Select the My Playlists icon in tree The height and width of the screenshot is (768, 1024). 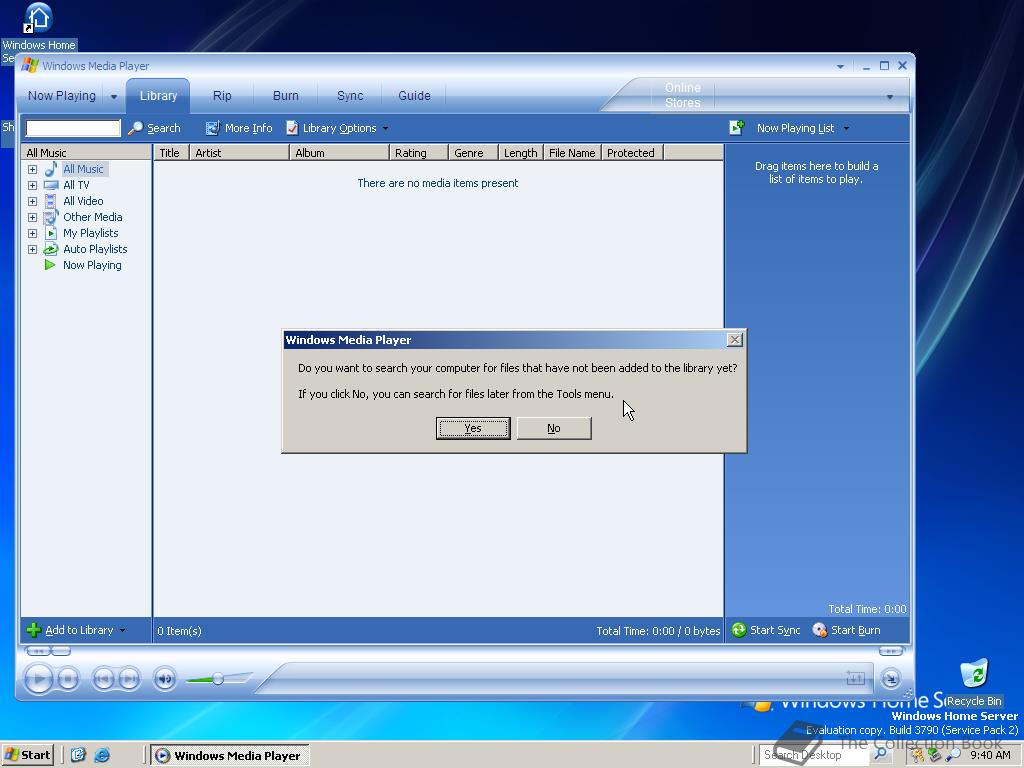51,233
